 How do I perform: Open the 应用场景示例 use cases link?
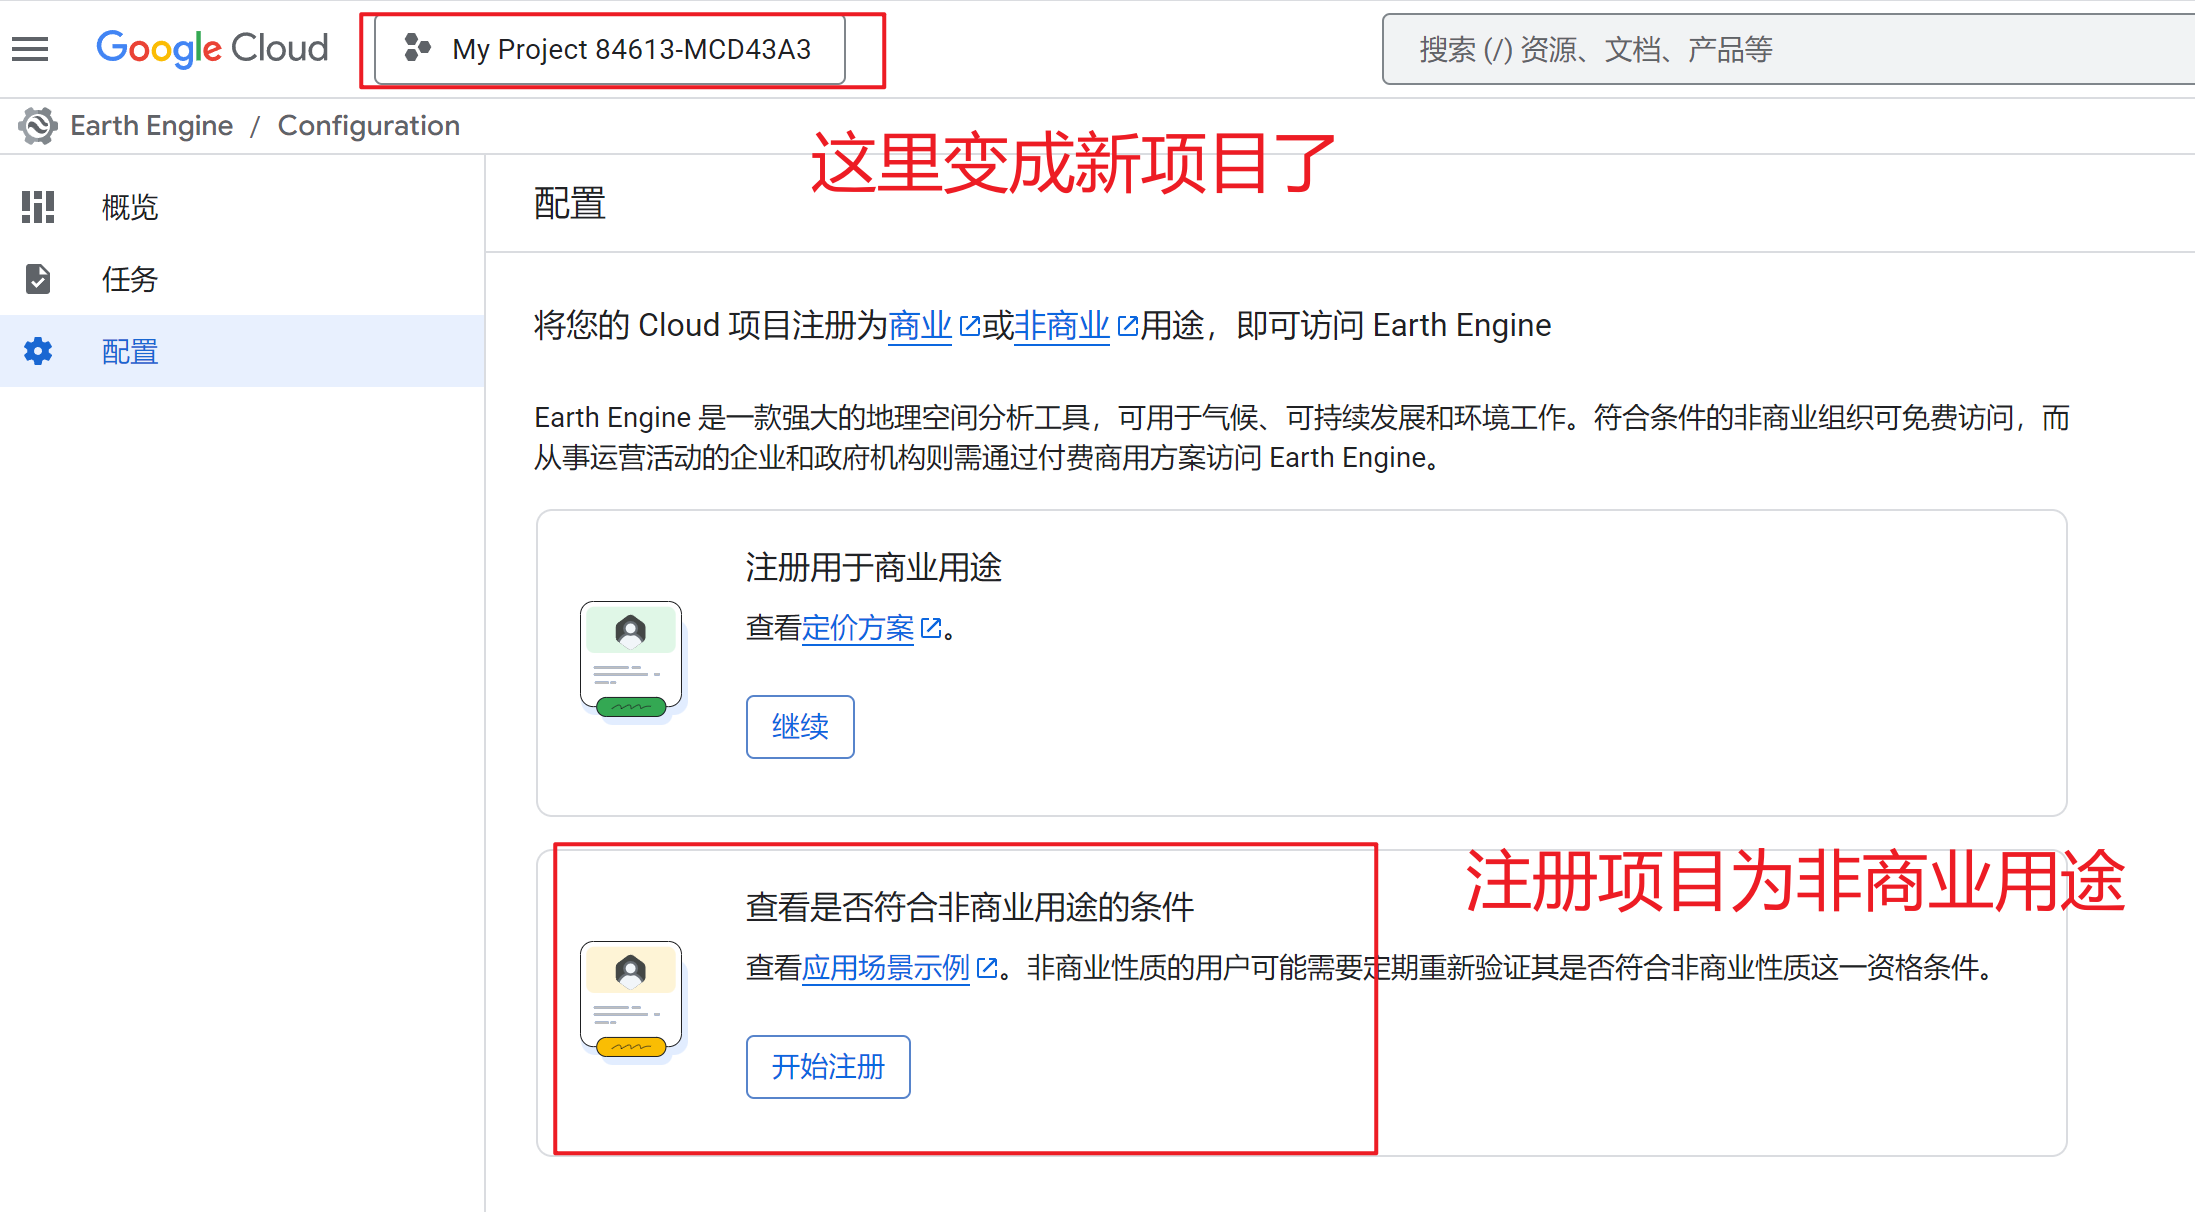886,967
